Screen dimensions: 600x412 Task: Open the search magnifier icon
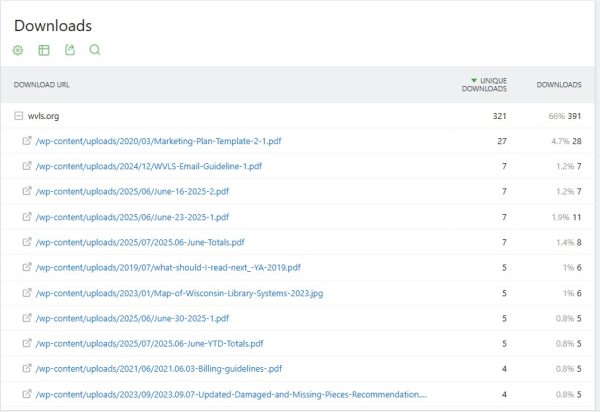click(95, 50)
